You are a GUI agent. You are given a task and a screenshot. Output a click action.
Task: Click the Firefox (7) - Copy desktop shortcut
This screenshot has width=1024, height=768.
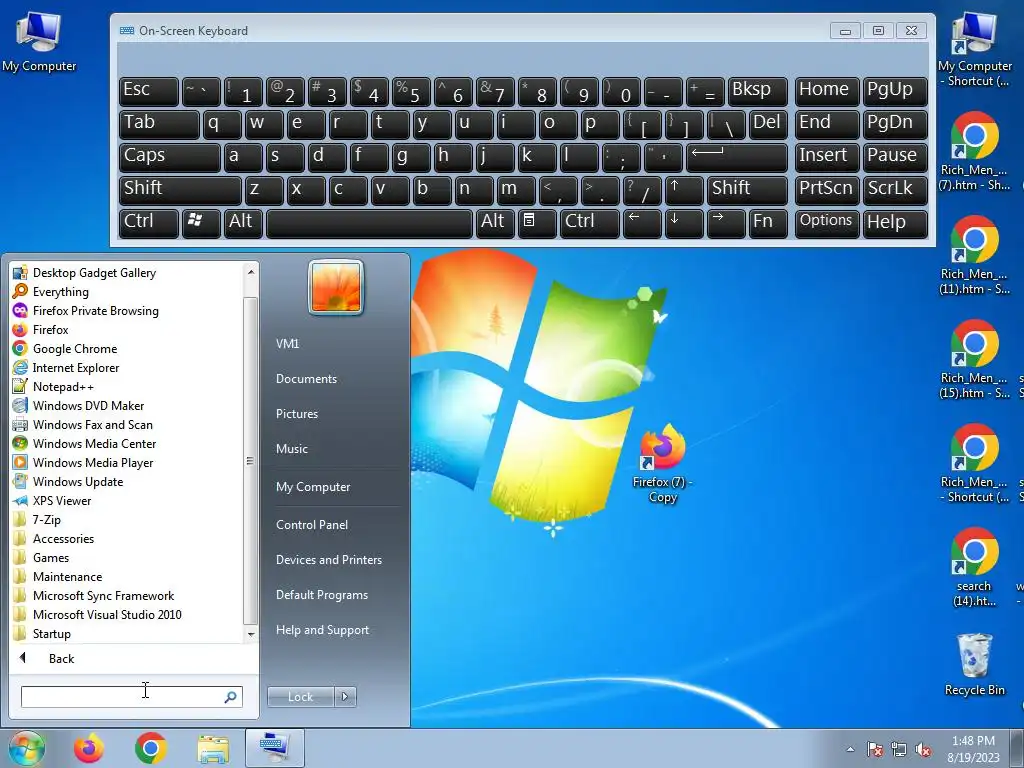(662, 464)
